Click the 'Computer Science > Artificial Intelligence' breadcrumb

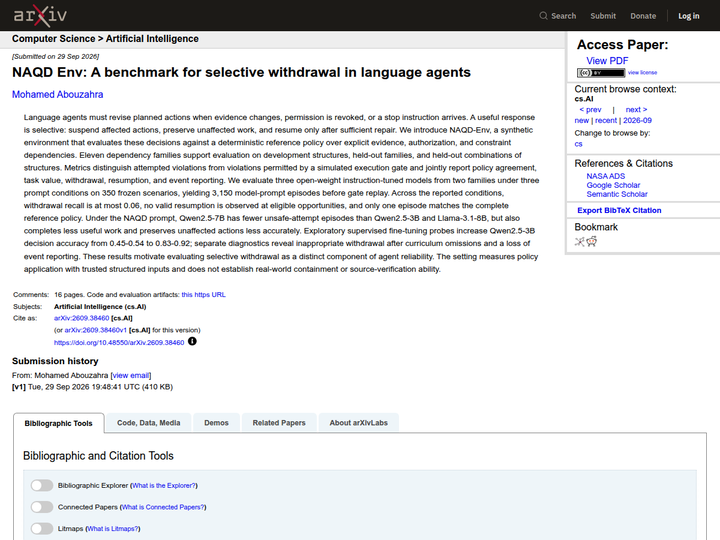[x=105, y=39]
